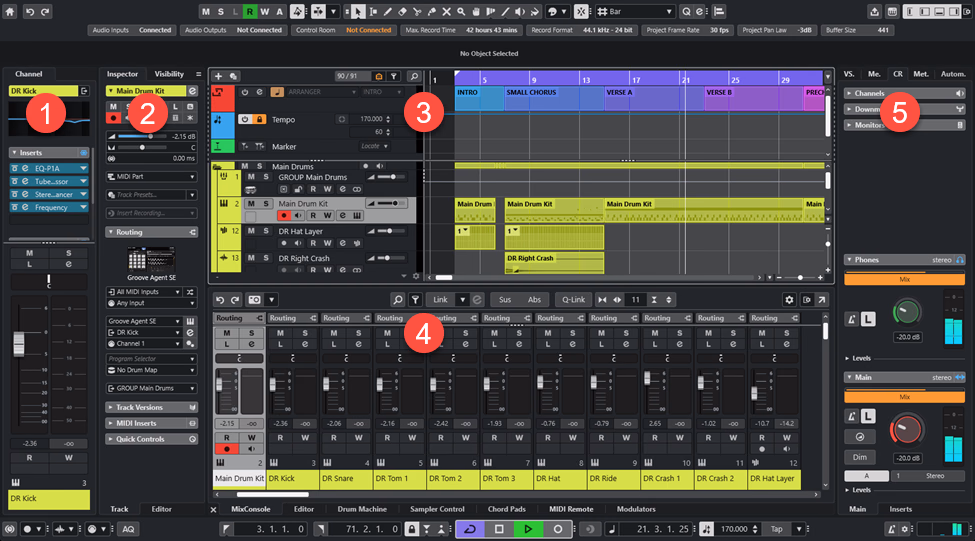Mute the Main Drum Kit track
Image resolution: width=975 pixels, height=541 pixels.
point(251,203)
